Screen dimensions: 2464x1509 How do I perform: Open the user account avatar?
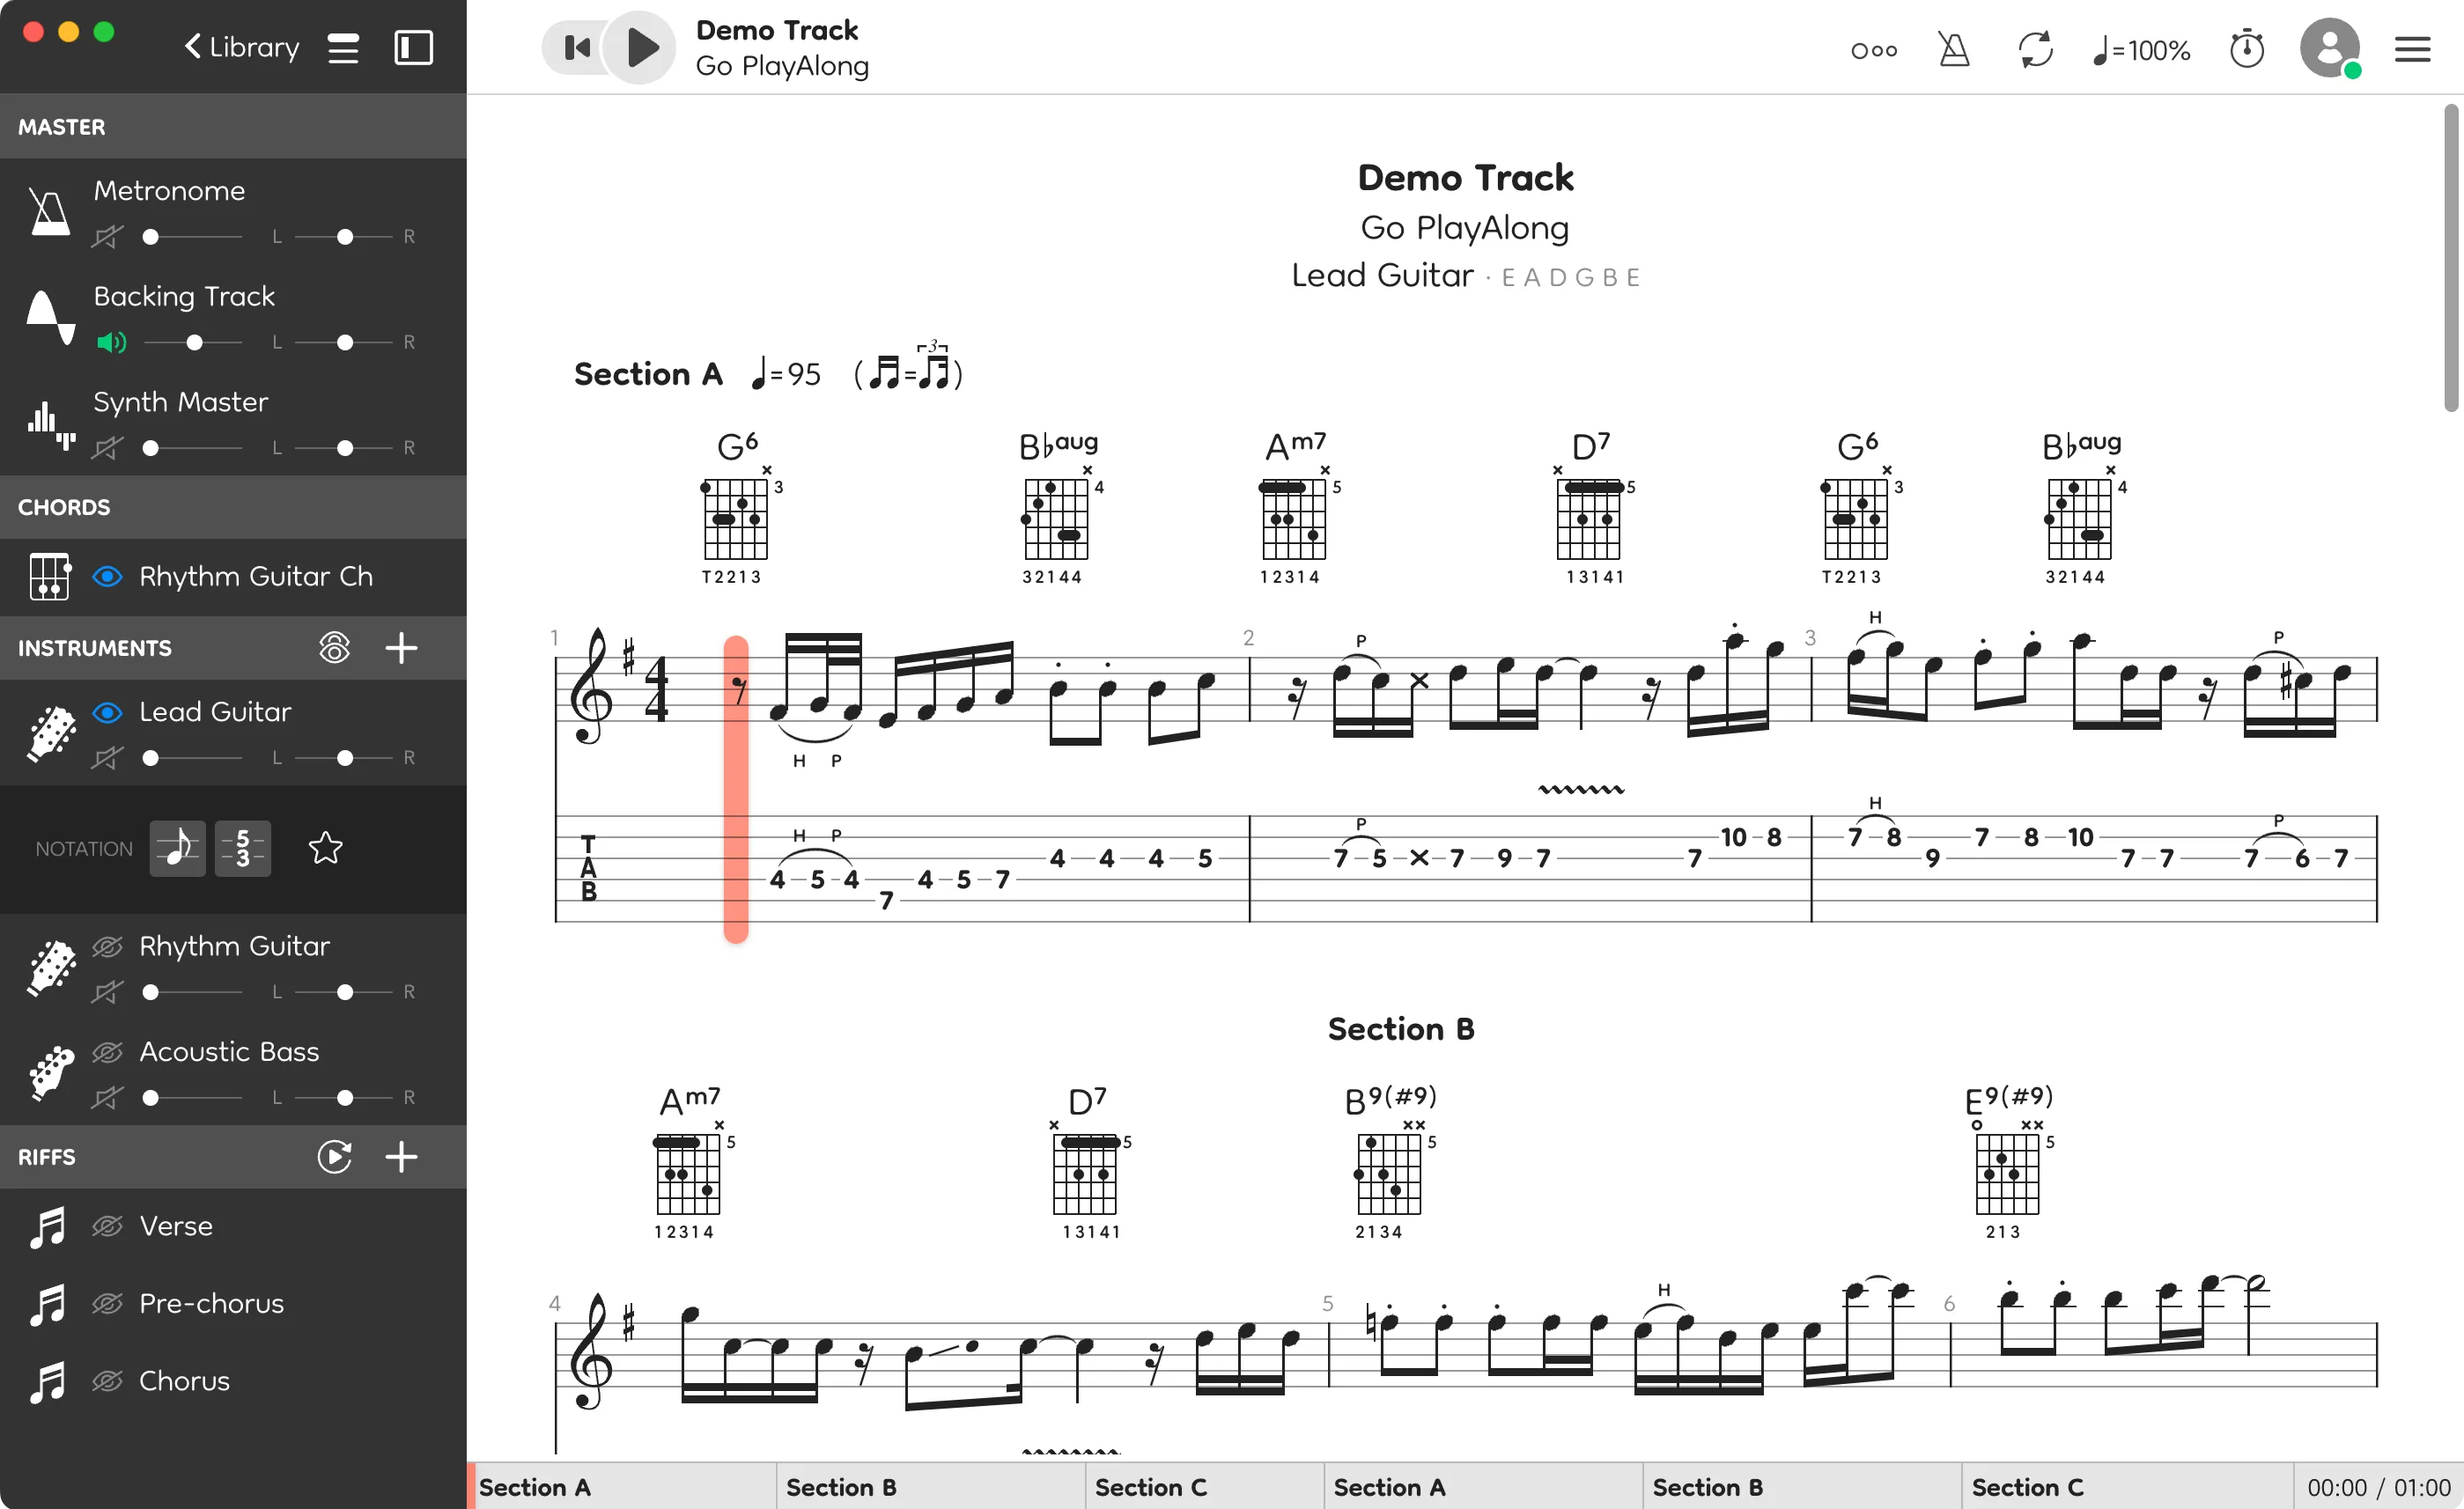tap(2329, 47)
